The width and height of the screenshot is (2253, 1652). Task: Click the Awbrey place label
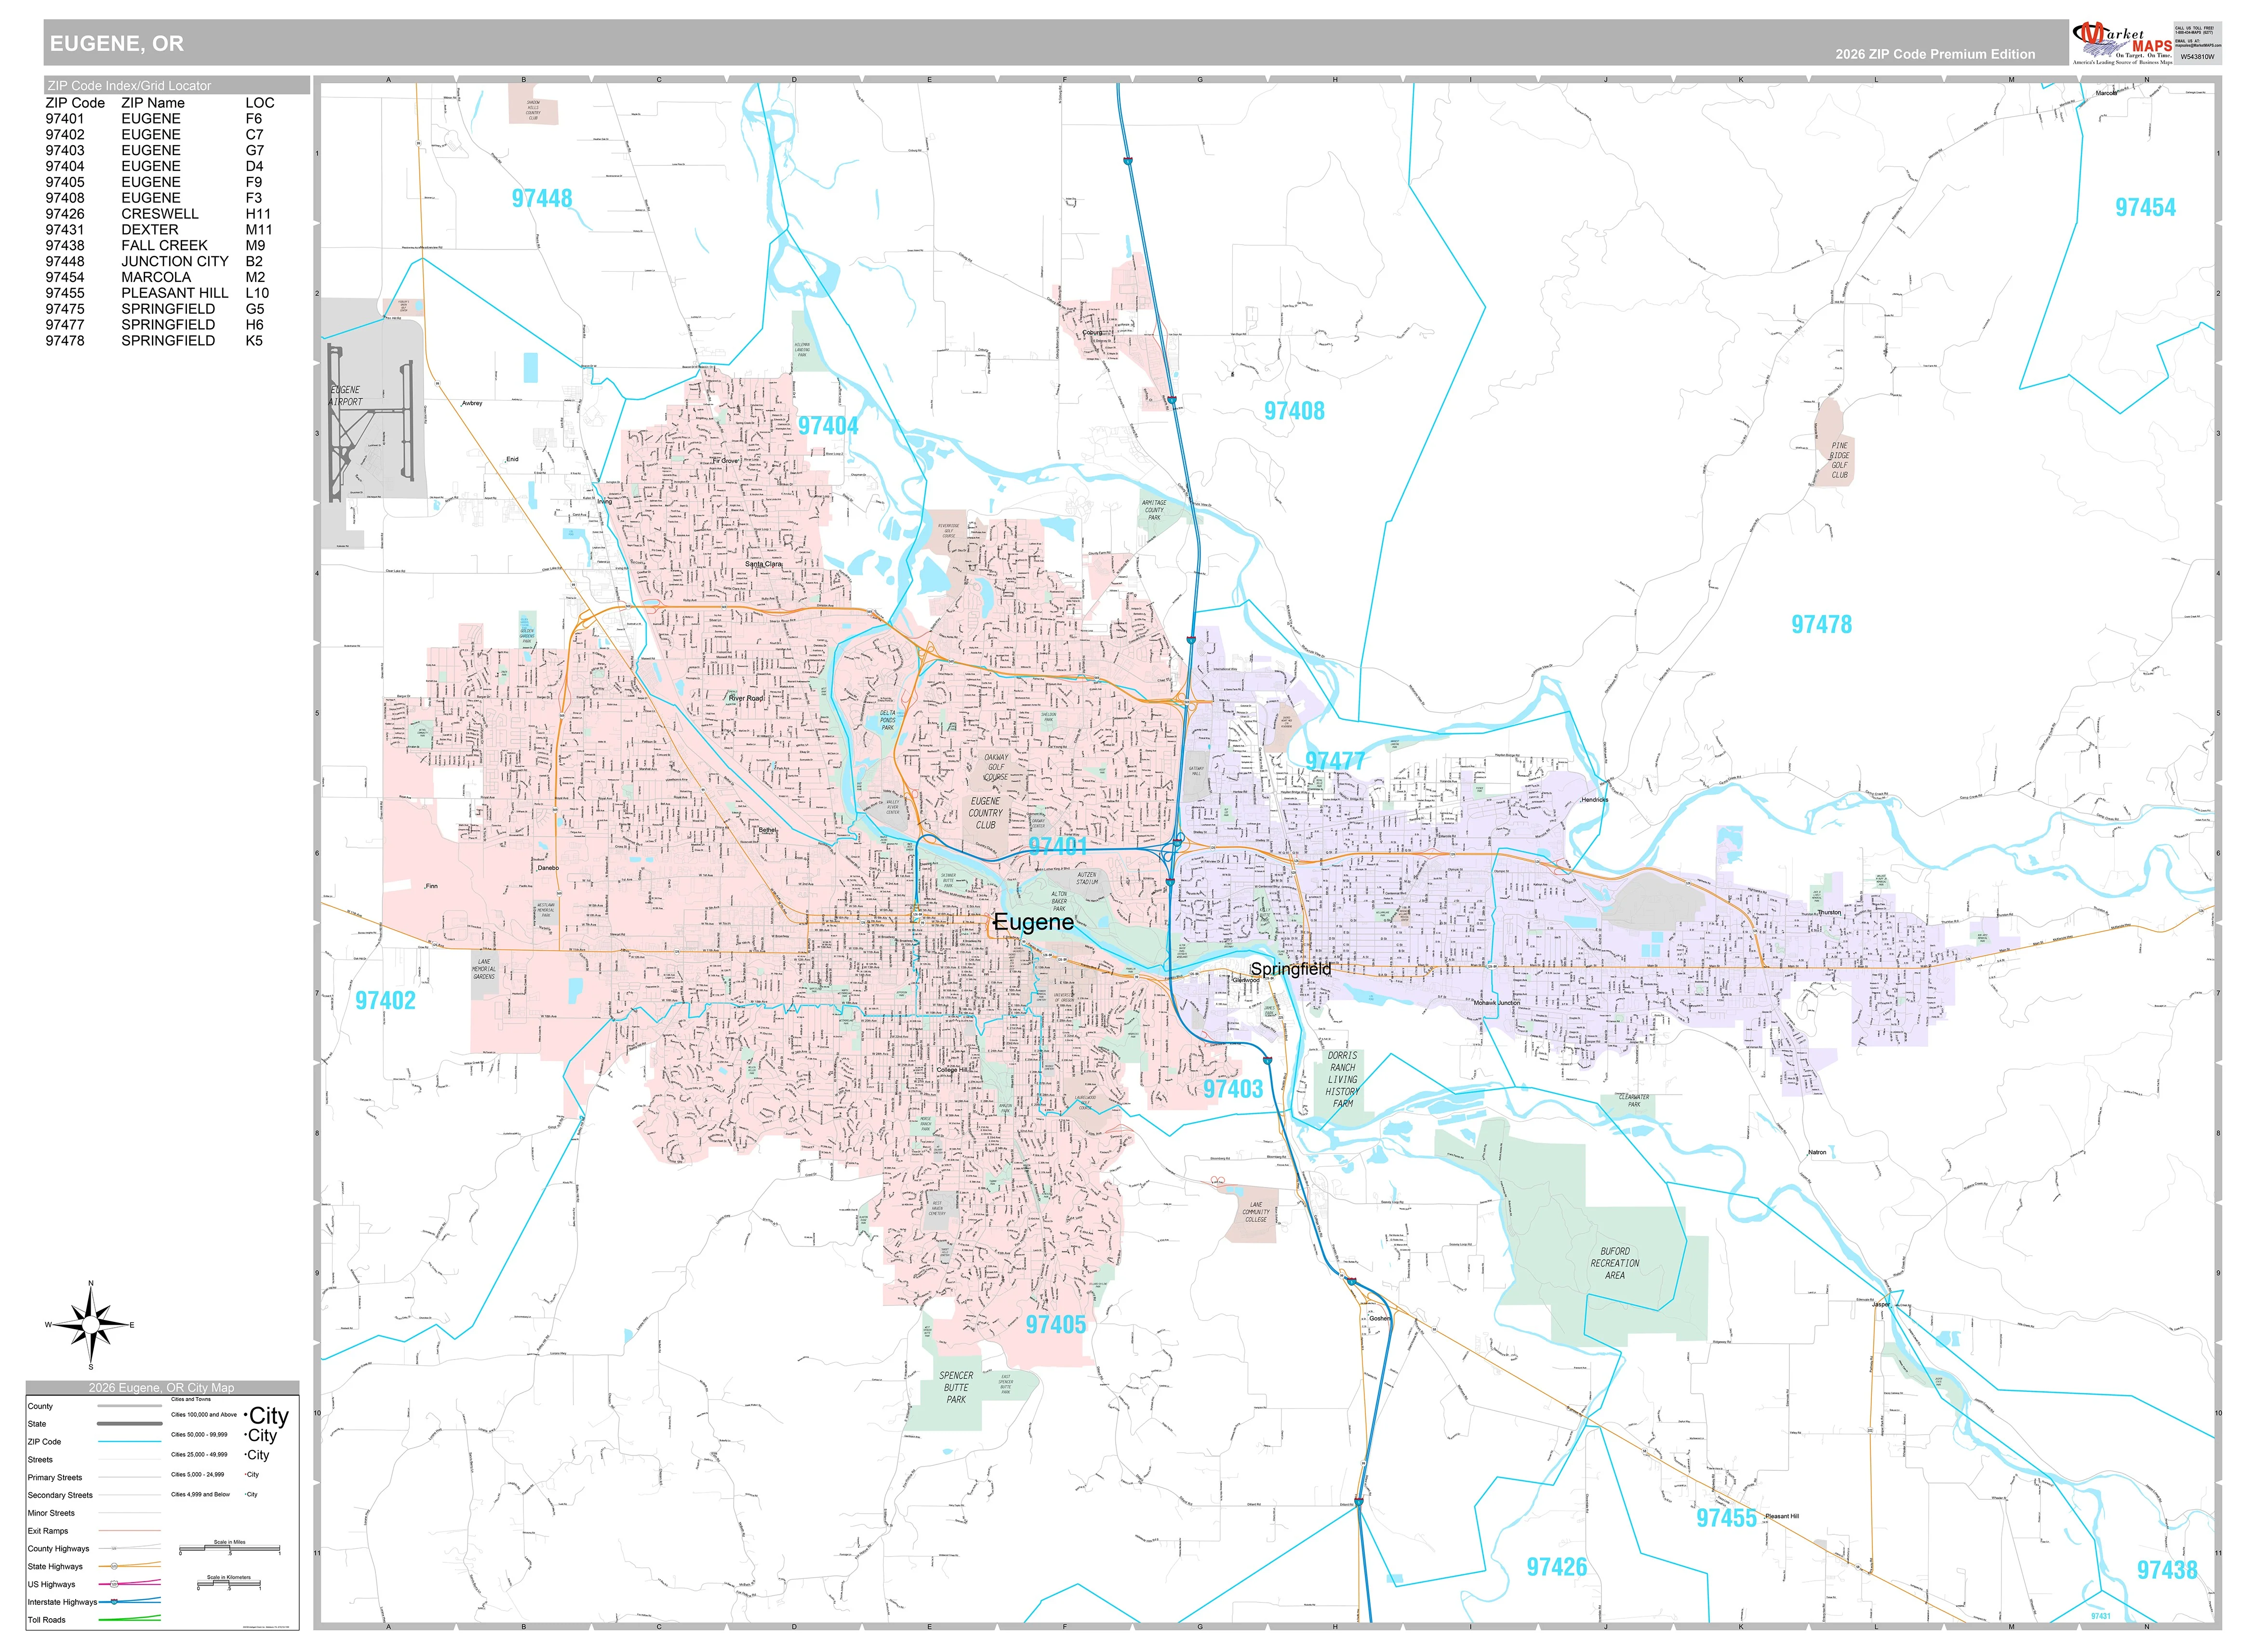coord(472,403)
